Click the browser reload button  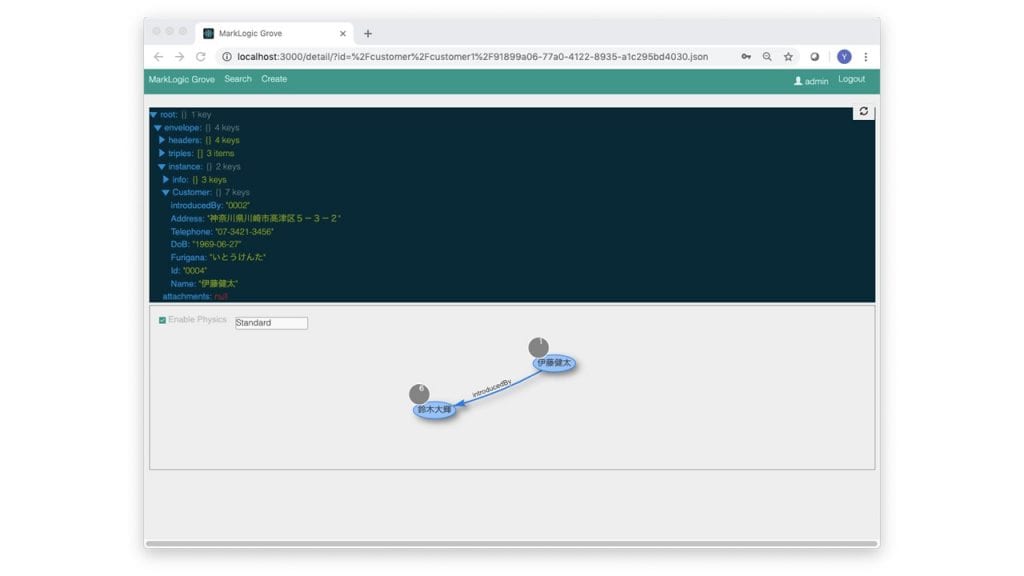click(x=200, y=57)
